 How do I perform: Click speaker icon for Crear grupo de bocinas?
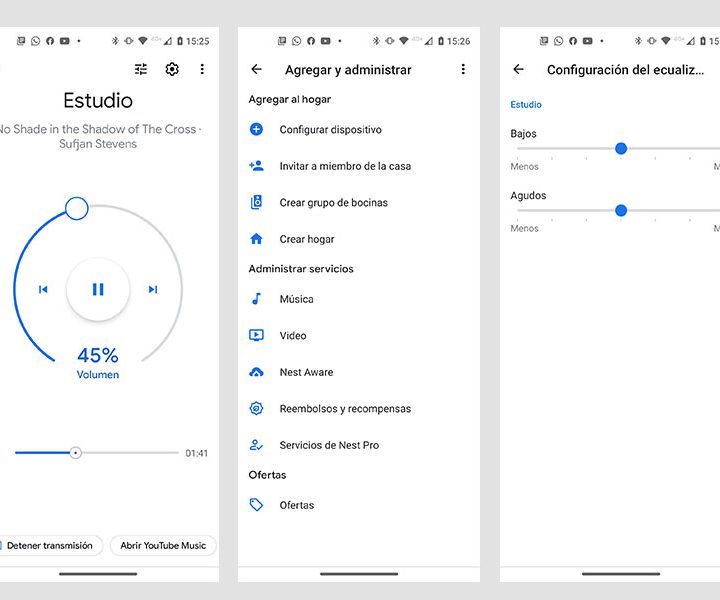(256, 202)
